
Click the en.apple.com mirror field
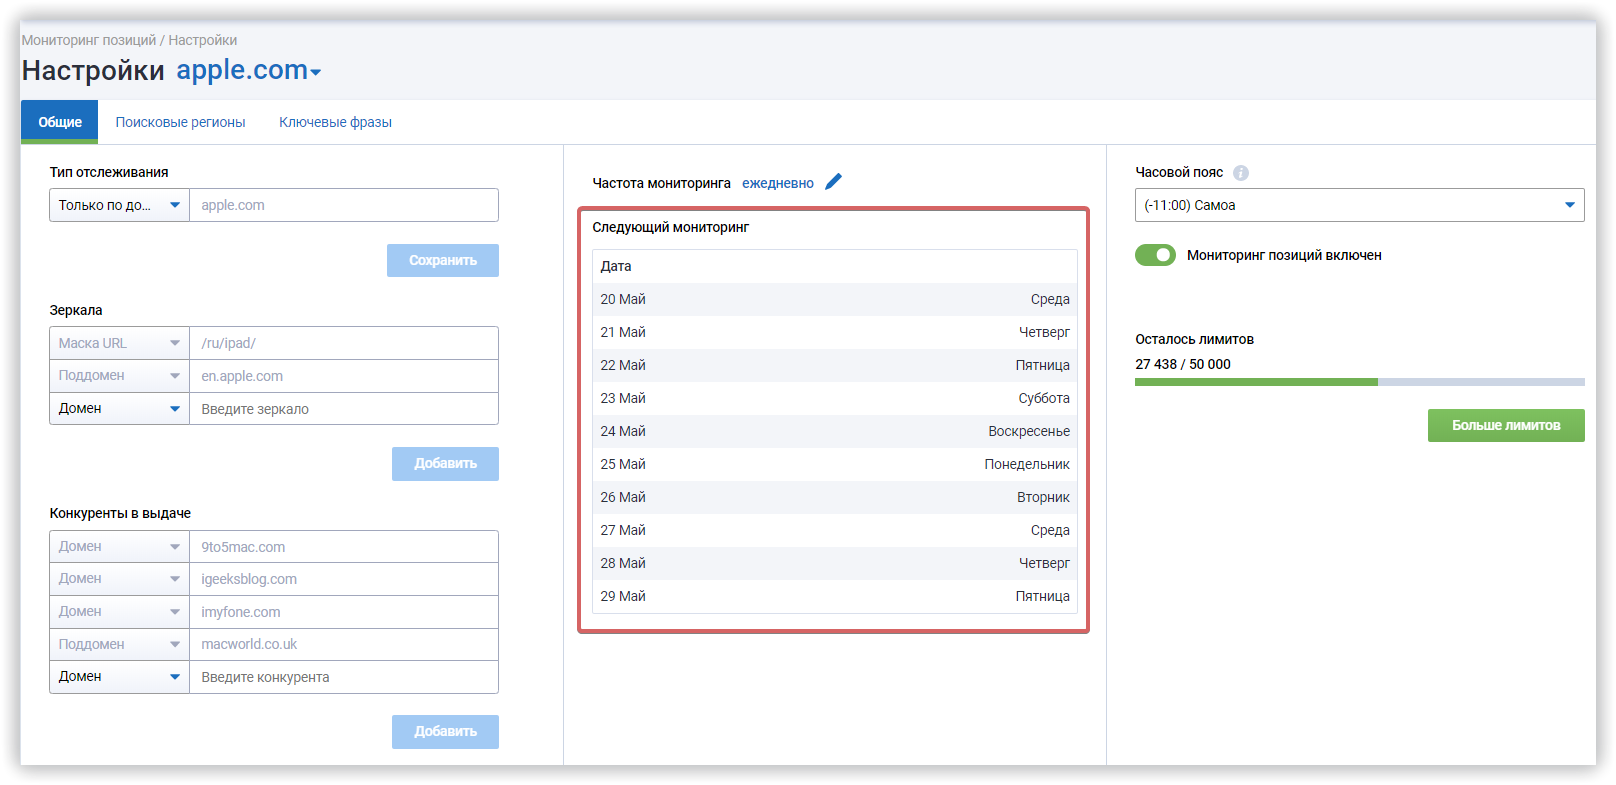[344, 376]
